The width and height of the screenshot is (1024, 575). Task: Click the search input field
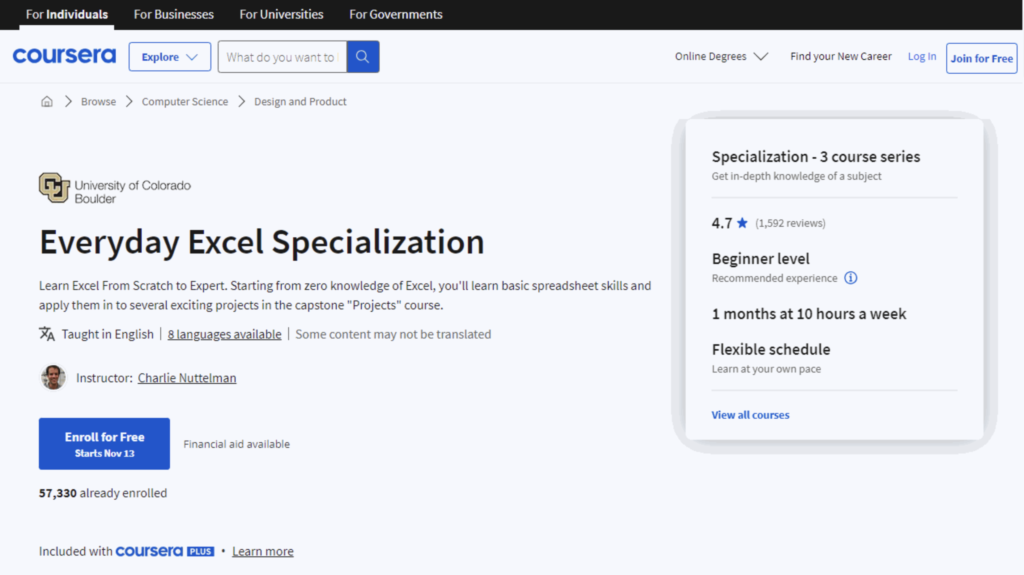[282, 57]
